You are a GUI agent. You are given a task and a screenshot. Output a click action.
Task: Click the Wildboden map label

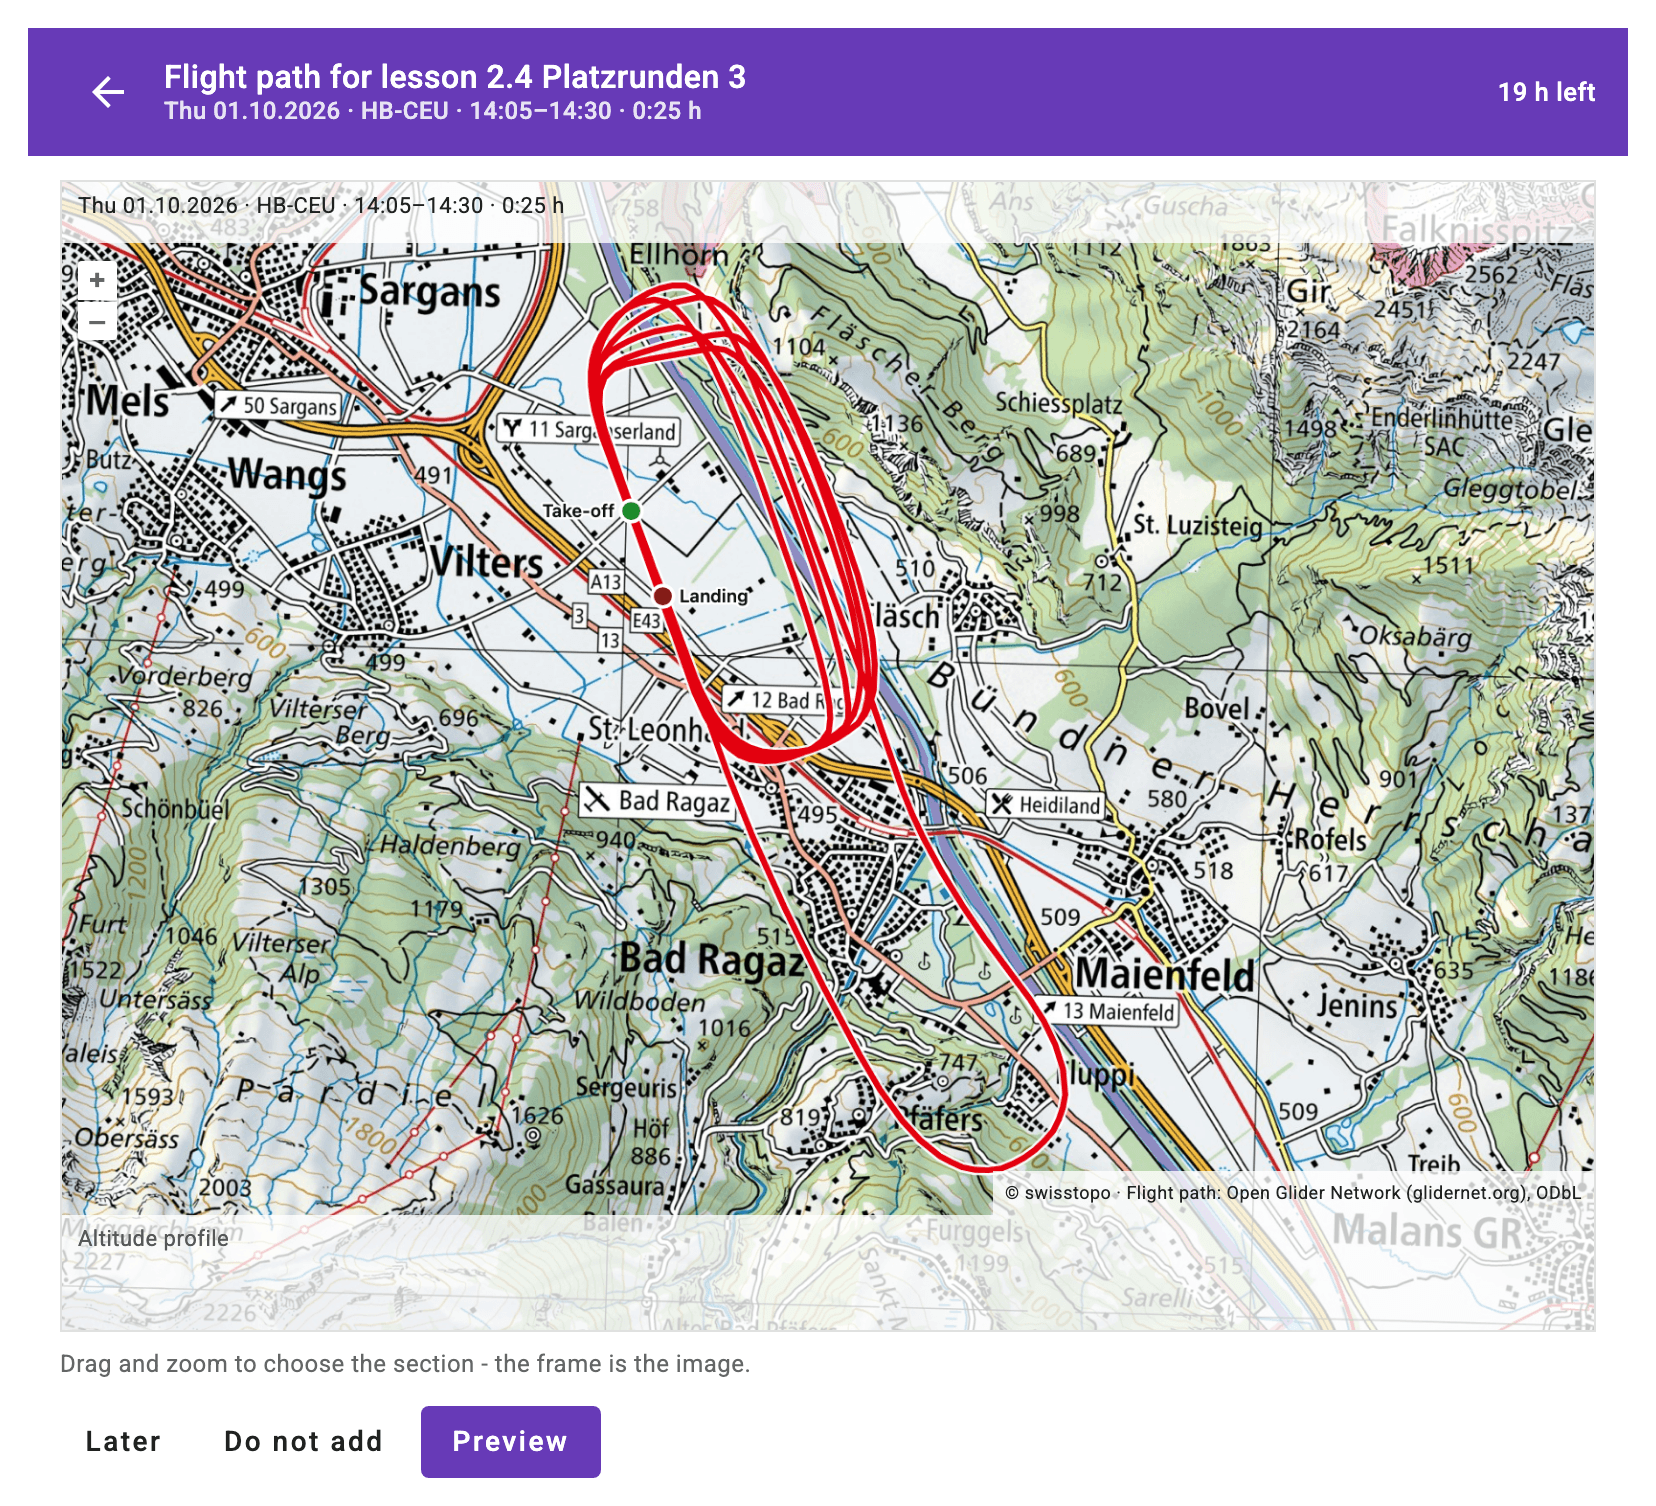pos(639,1001)
